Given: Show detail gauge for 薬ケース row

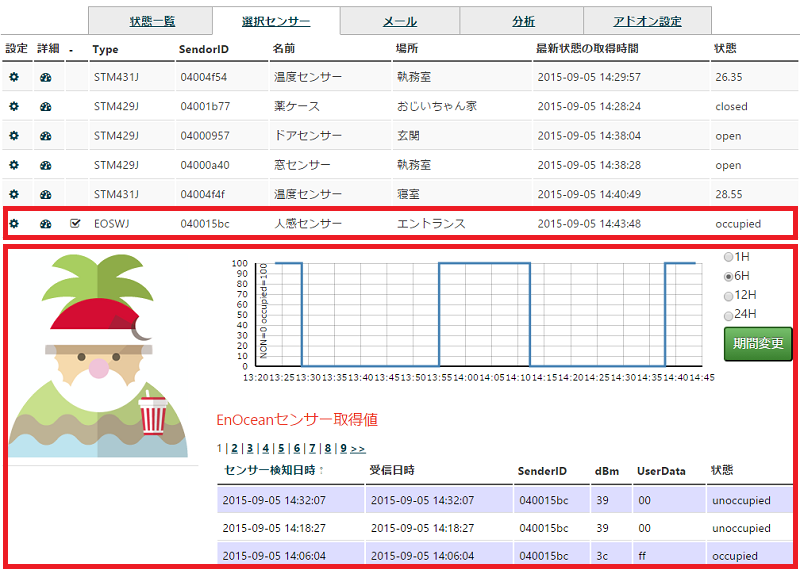Looking at the screenshot, I should 46,107.
